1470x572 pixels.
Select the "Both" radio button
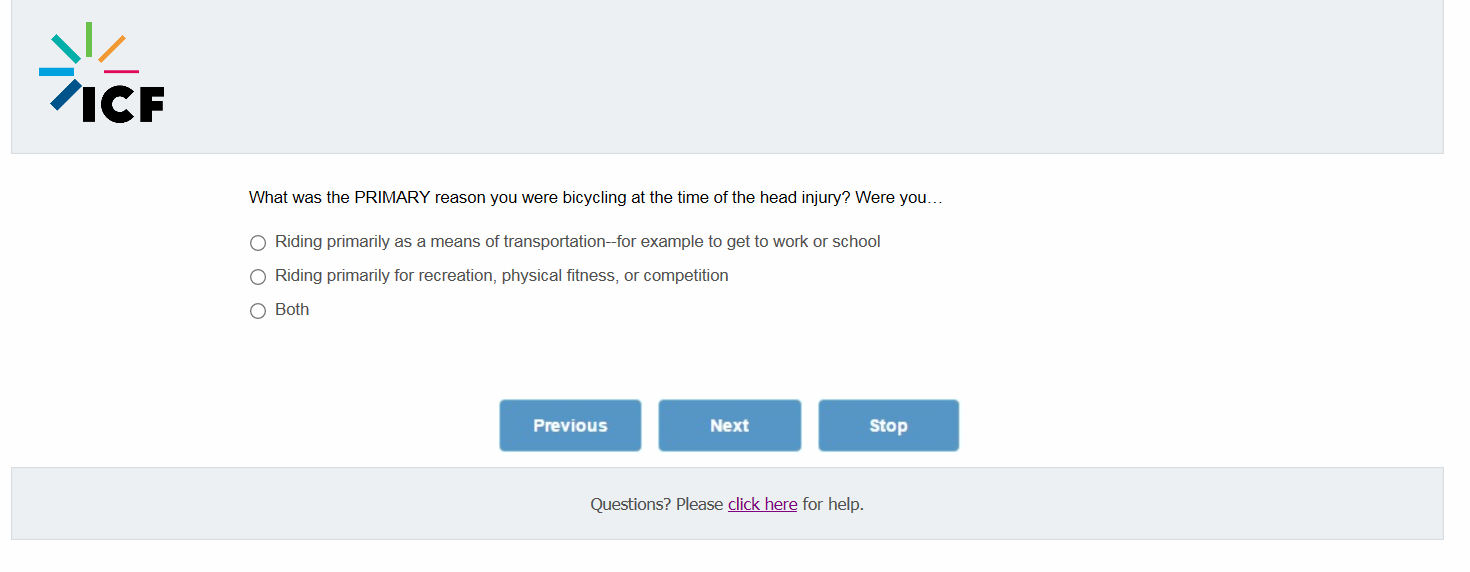pos(258,311)
